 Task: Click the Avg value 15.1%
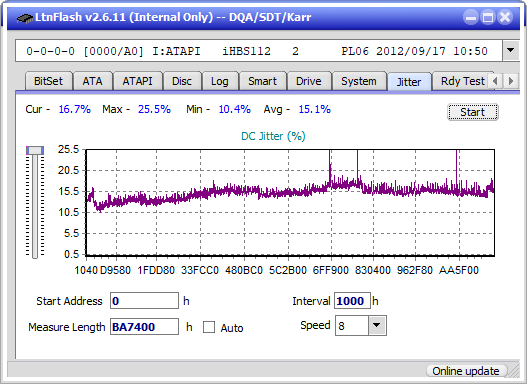[315, 109]
